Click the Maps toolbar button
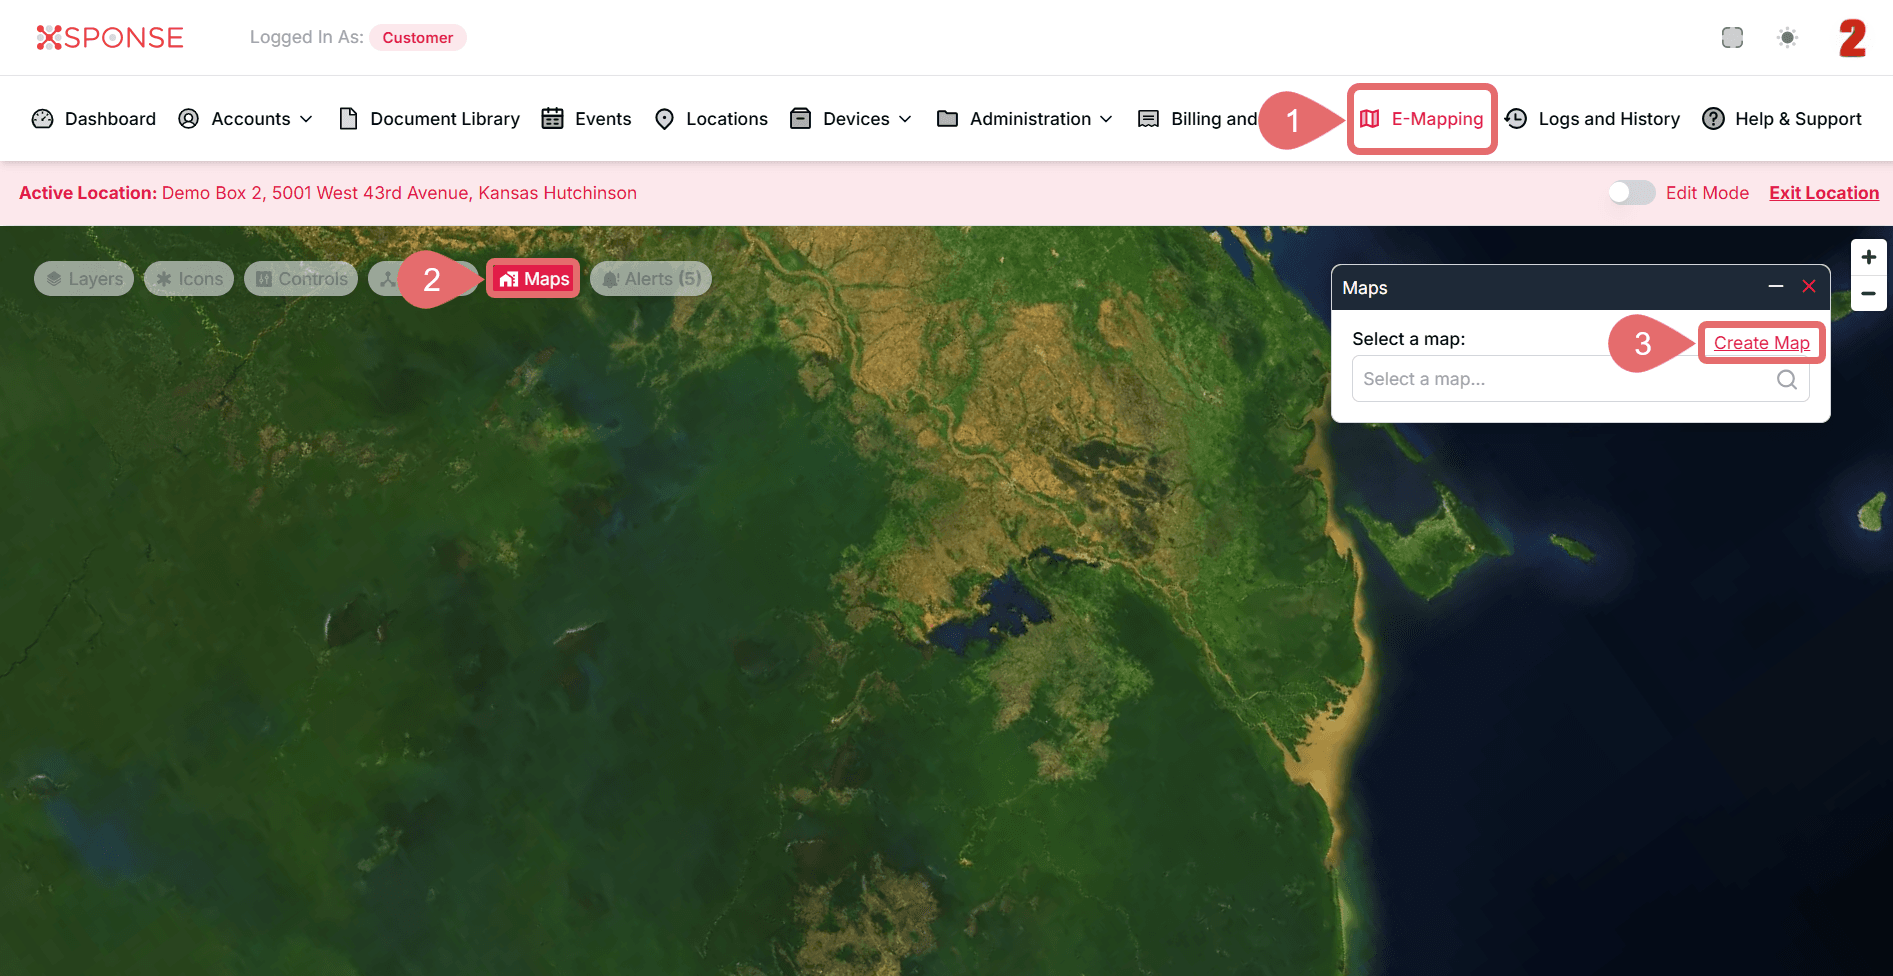The width and height of the screenshot is (1893, 976). tap(534, 279)
